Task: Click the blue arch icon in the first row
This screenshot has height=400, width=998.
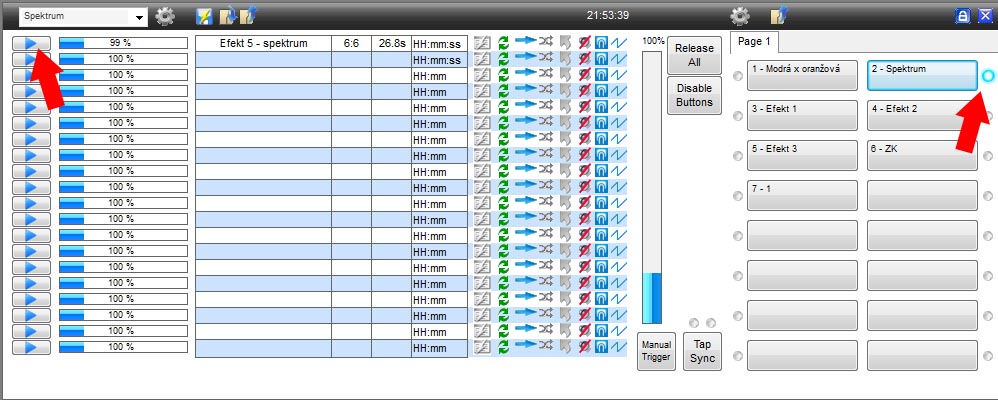Action: pos(601,43)
